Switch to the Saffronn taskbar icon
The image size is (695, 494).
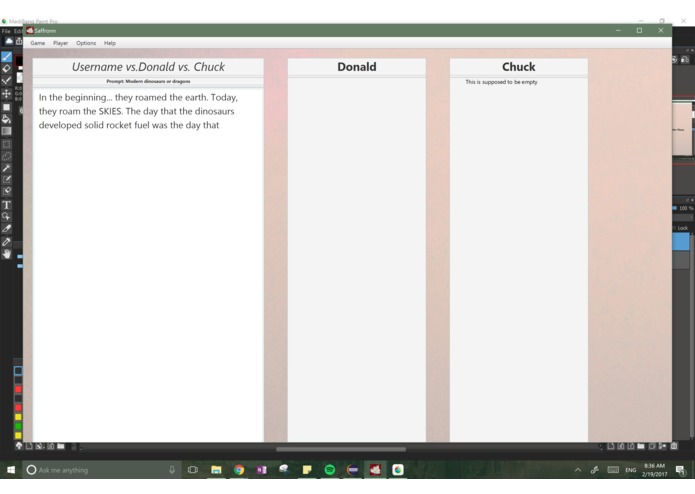(x=375, y=470)
